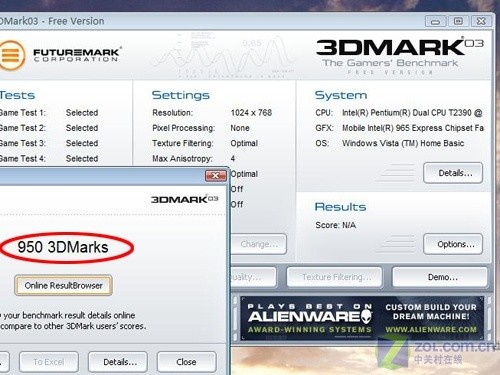Click Game Test 1 Selected status
This screenshot has width=500, height=375.
point(82,113)
